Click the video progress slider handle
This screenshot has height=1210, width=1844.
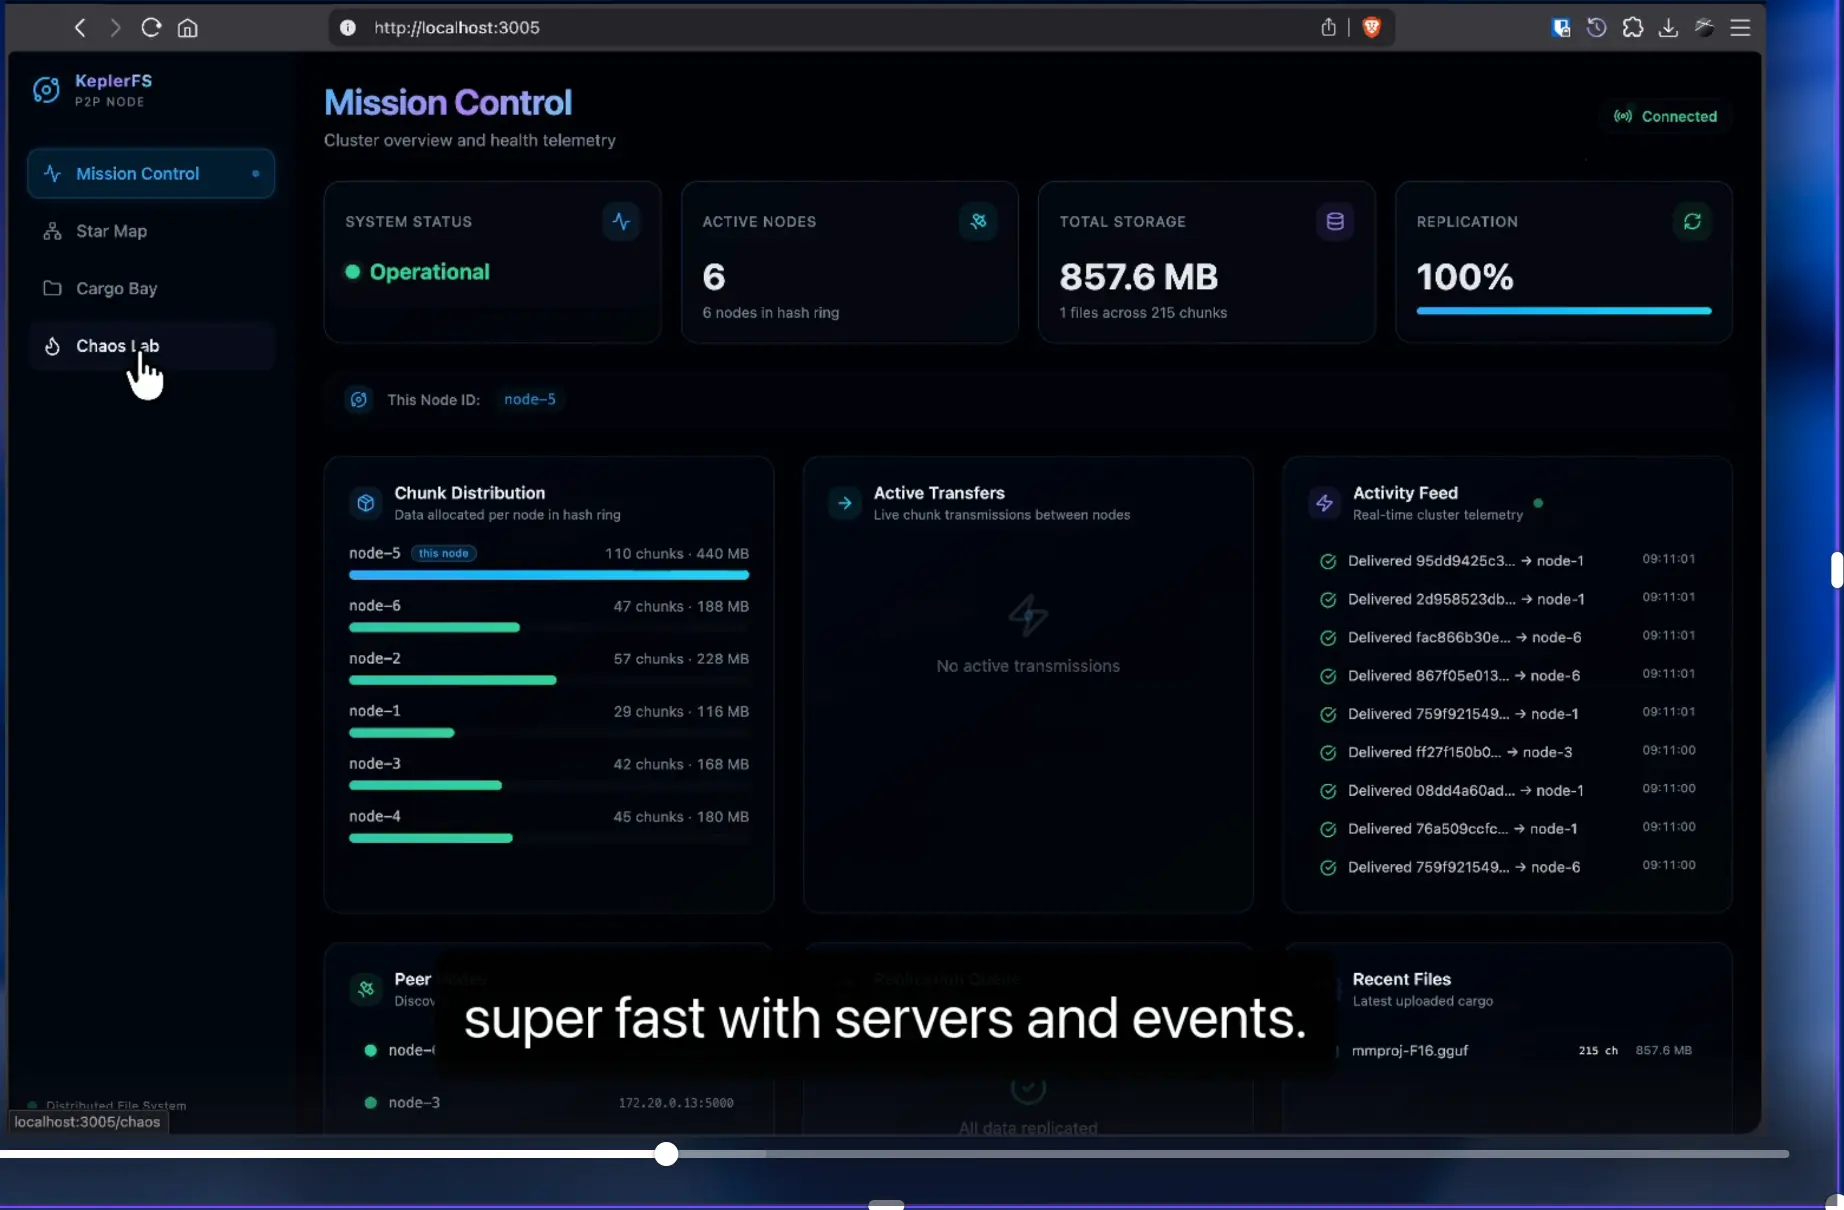(666, 1154)
